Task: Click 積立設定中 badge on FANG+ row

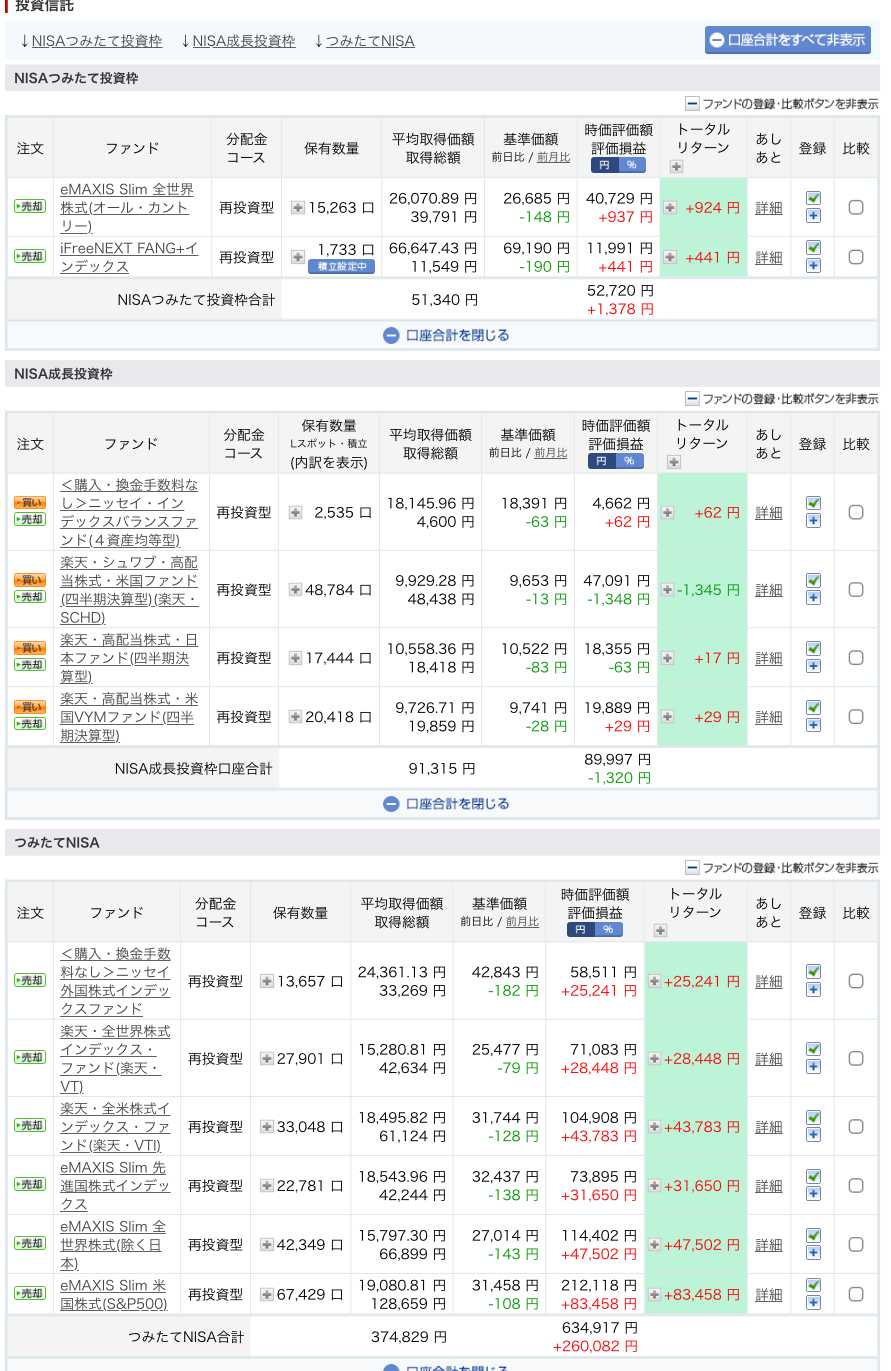Action: click(341, 266)
